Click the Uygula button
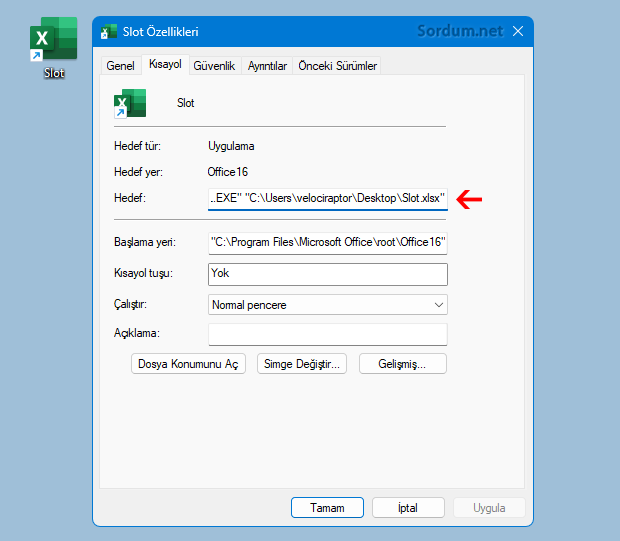 pos(489,507)
